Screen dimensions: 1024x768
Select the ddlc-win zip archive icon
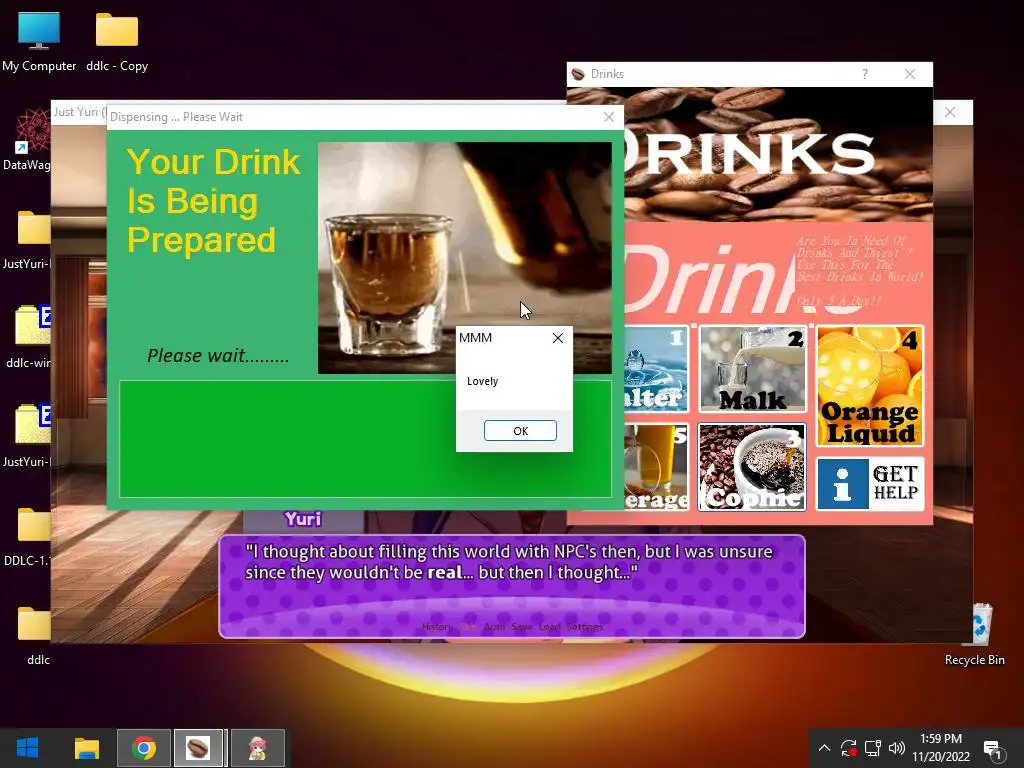[27, 337]
